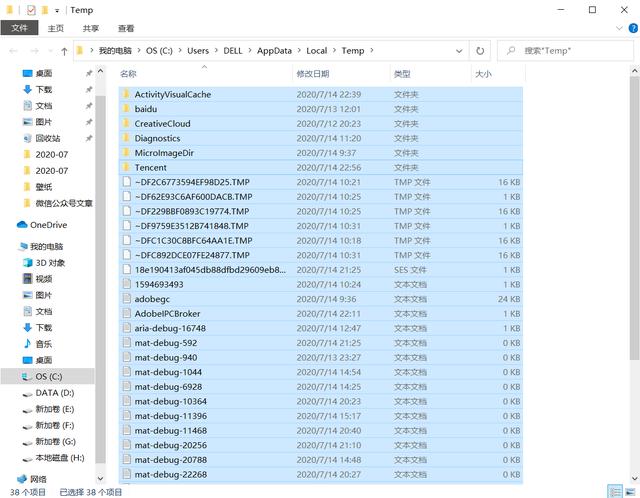The image size is (640, 498).
Task: Click OS (C:) in address breadcrumb
Action: 159,51
